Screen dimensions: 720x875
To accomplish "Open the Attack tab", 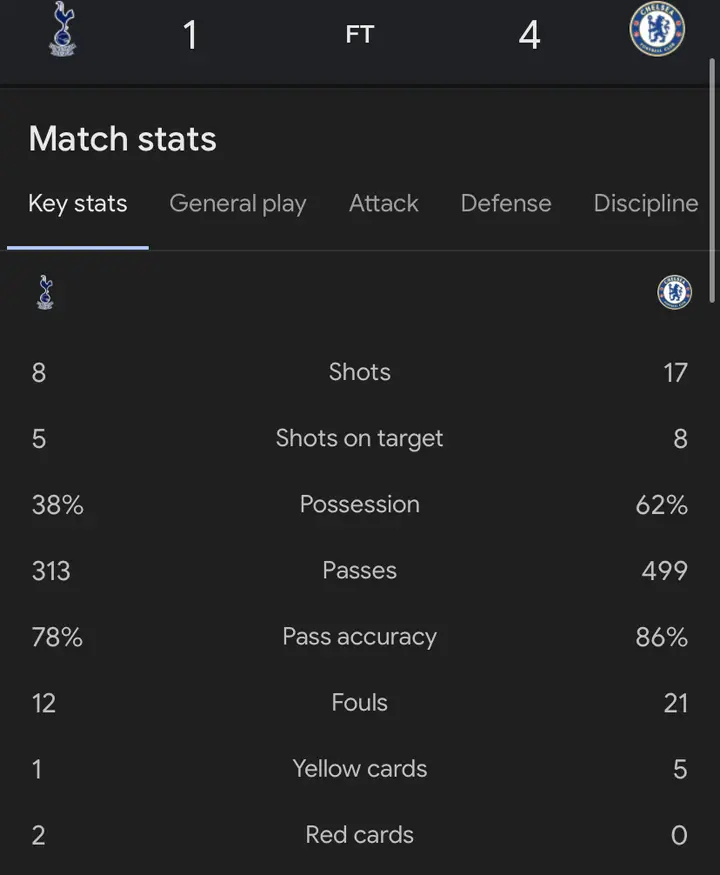I will point(383,204).
